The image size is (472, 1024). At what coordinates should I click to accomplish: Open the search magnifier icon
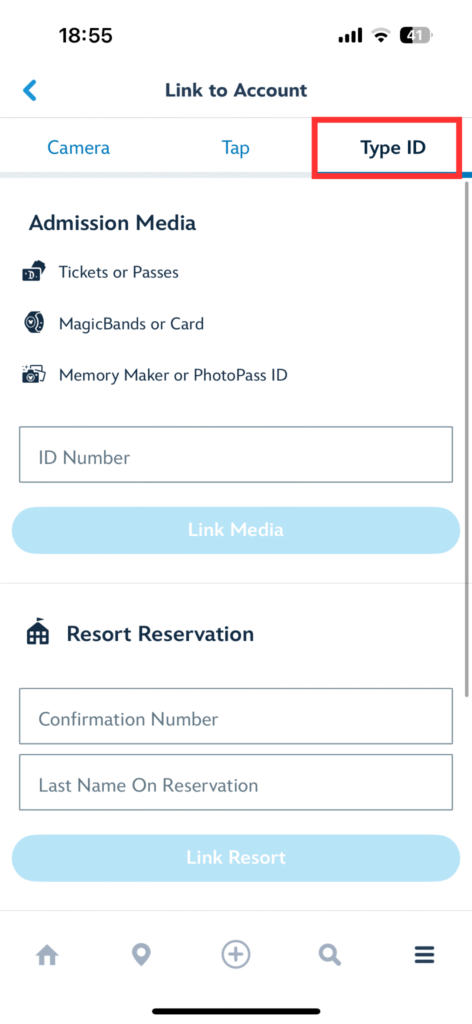click(x=330, y=955)
